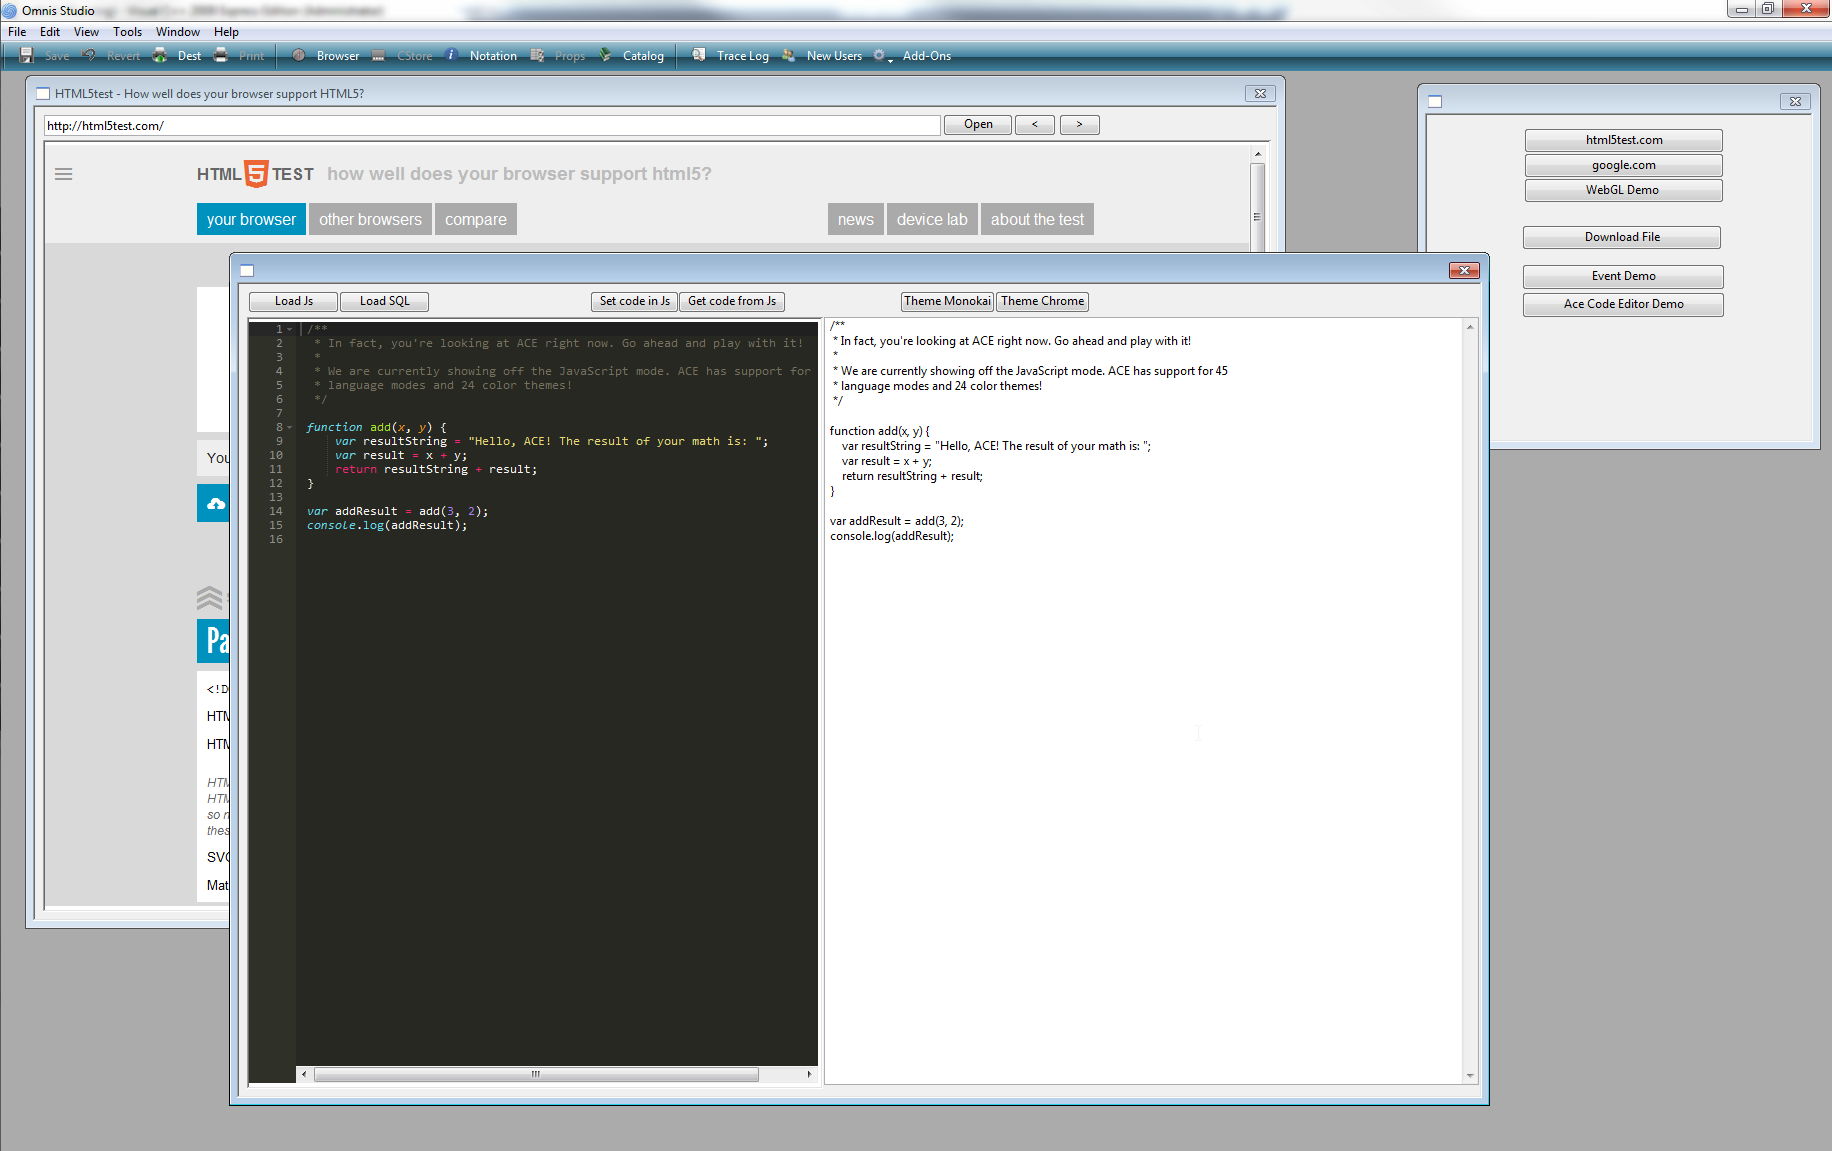Image resolution: width=1832 pixels, height=1151 pixels.
Task: Open the Studio Browser icon
Action: click(x=299, y=56)
